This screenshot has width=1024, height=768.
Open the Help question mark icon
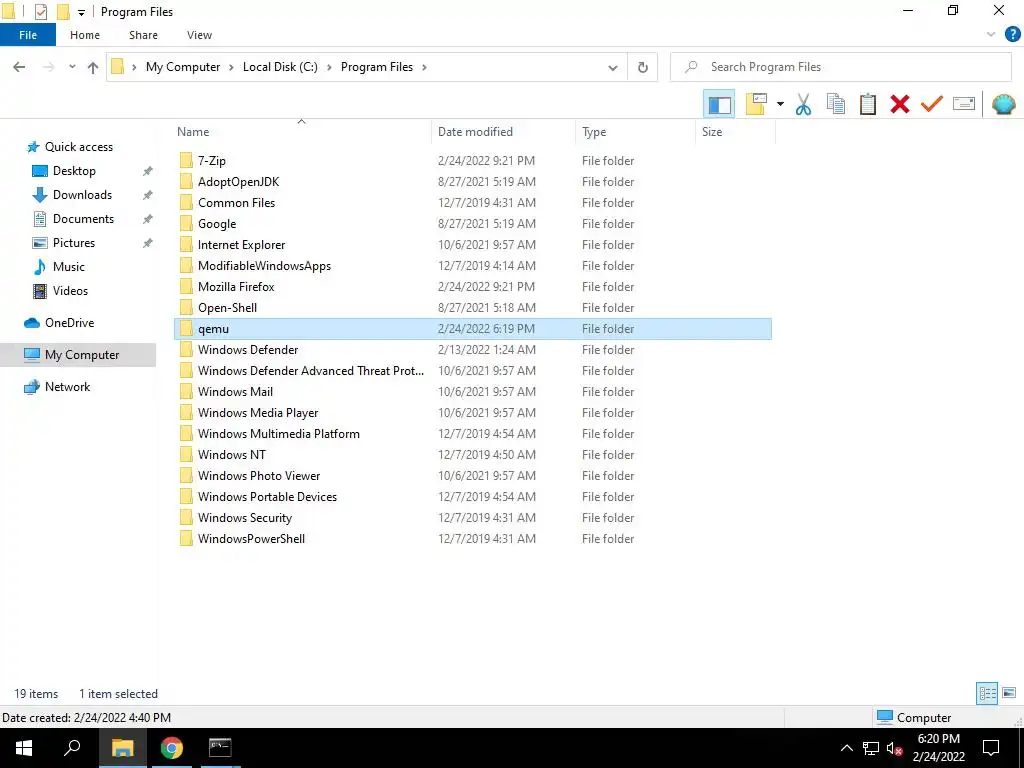click(1012, 35)
